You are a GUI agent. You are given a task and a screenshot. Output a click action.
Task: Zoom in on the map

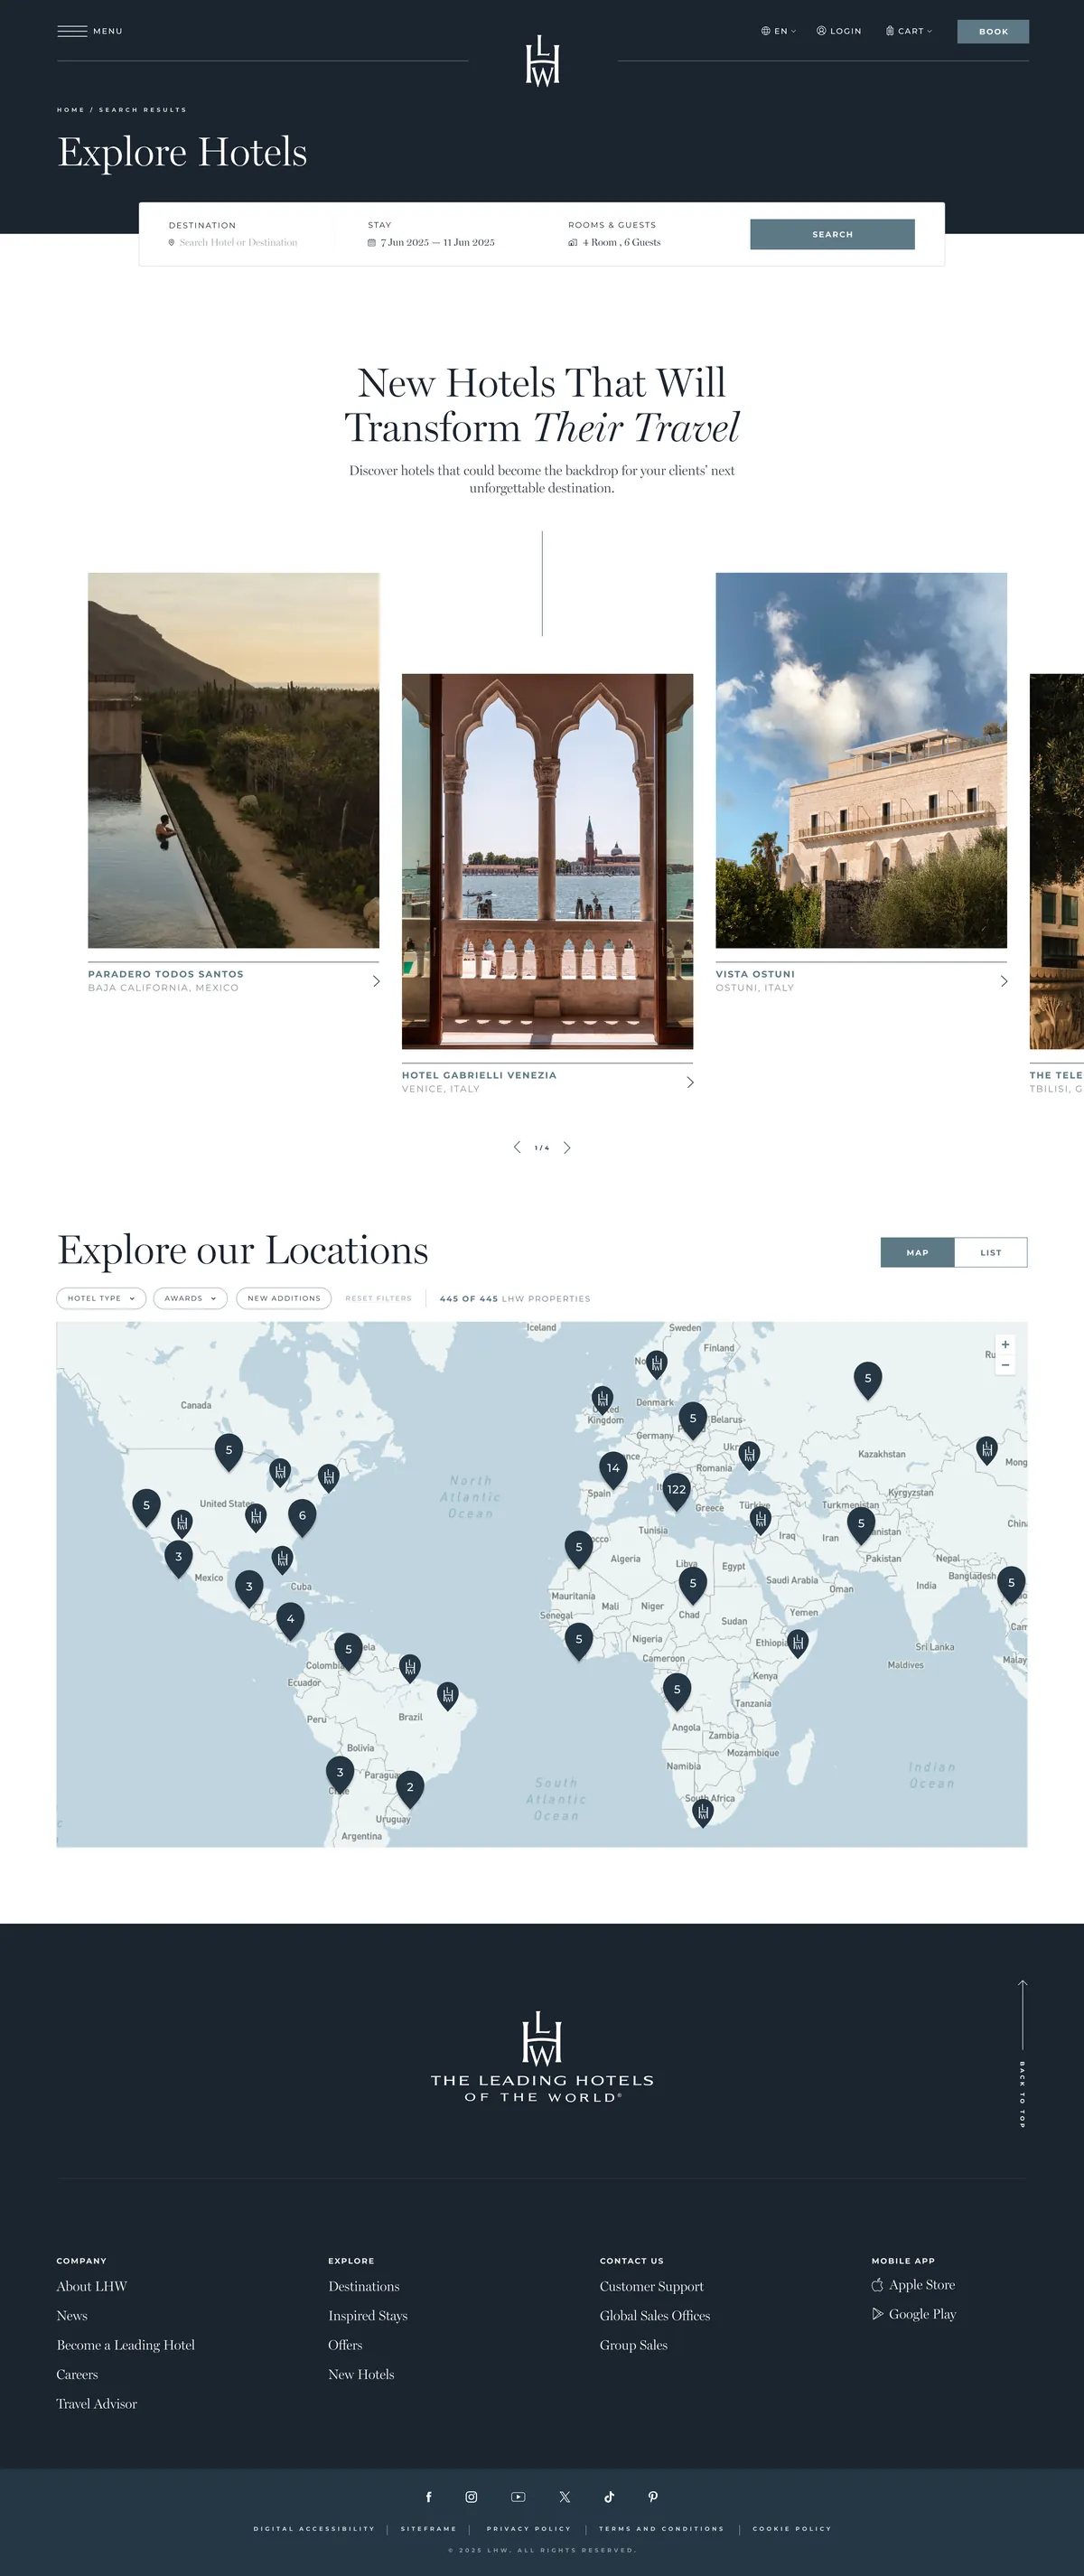pyautogui.click(x=1005, y=1344)
